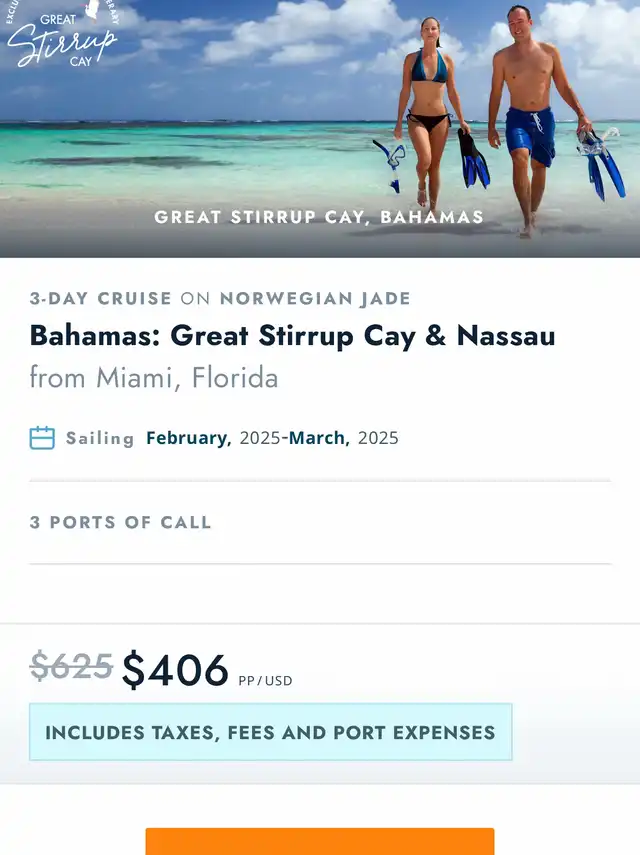Click the 'Sailing' label
The image size is (640, 855).
(x=100, y=438)
